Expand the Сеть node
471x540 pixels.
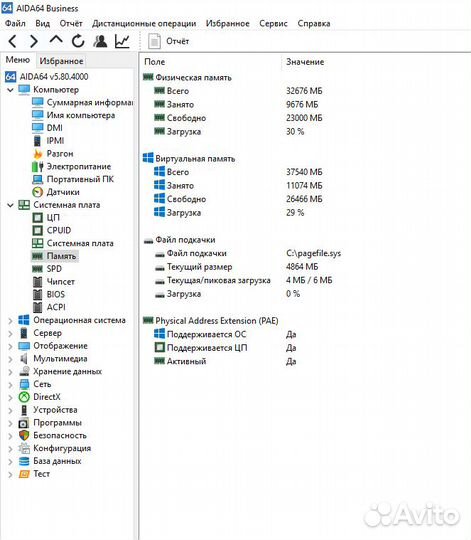[10, 385]
